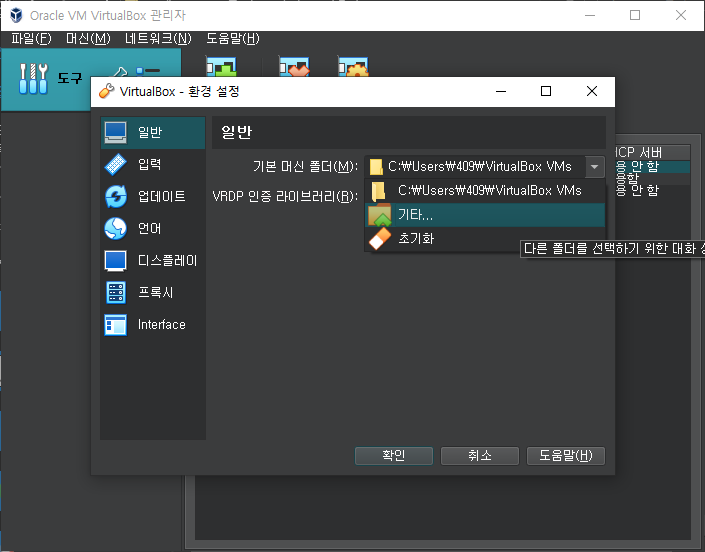The width and height of the screenshot is (705, 552).
Task: Click the 도구 tools icon in main window
Action: 33,79
